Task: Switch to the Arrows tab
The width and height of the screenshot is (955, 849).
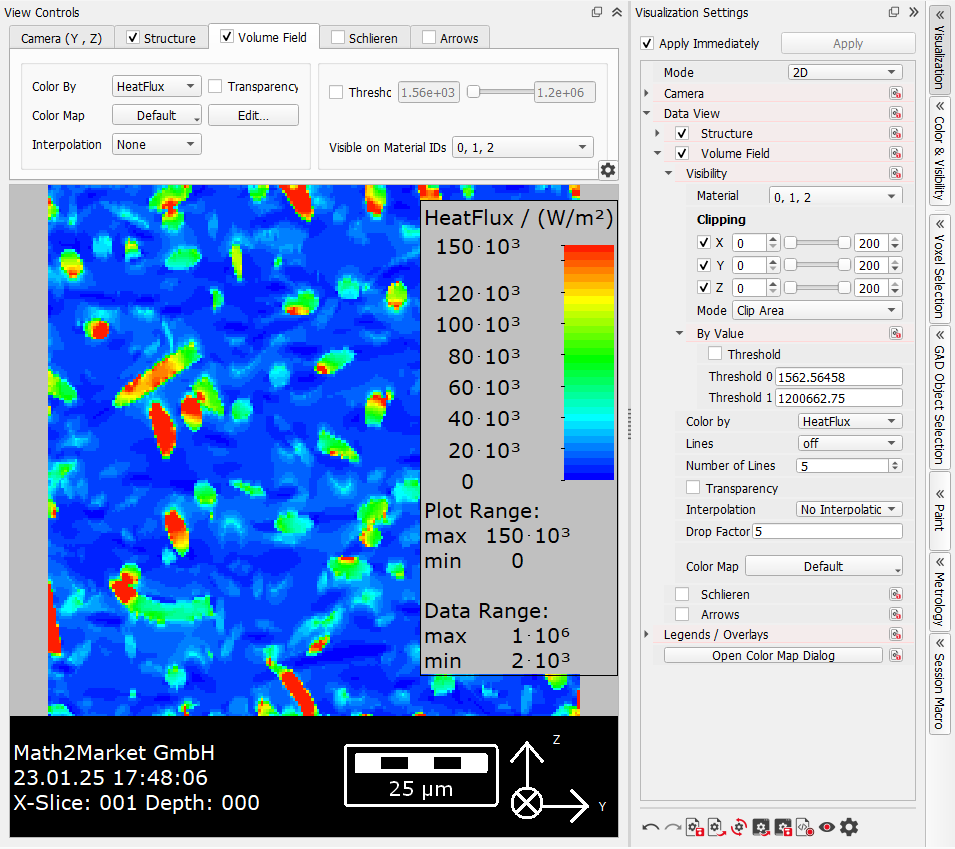Action: pos(450,38)
